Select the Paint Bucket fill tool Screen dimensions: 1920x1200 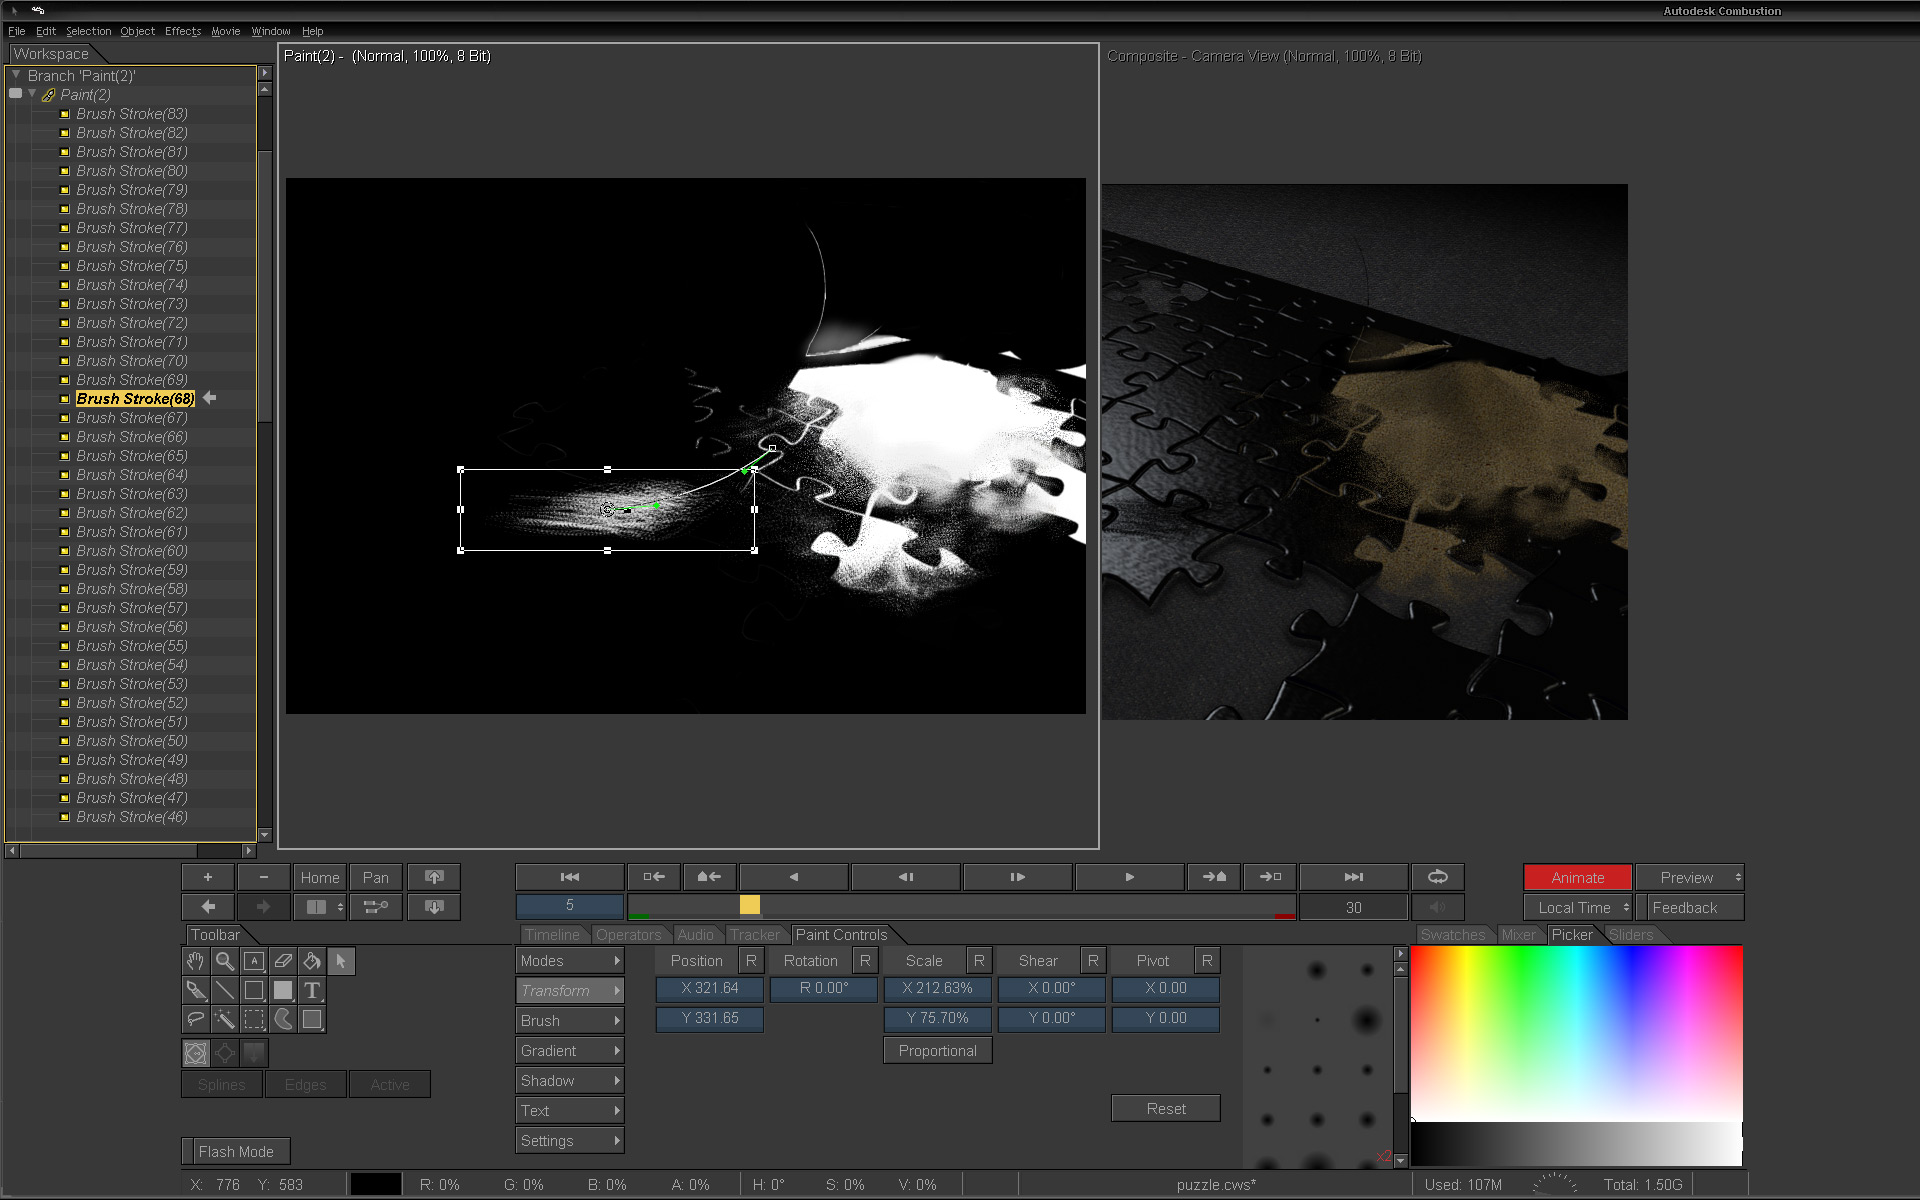coord(312,961)
